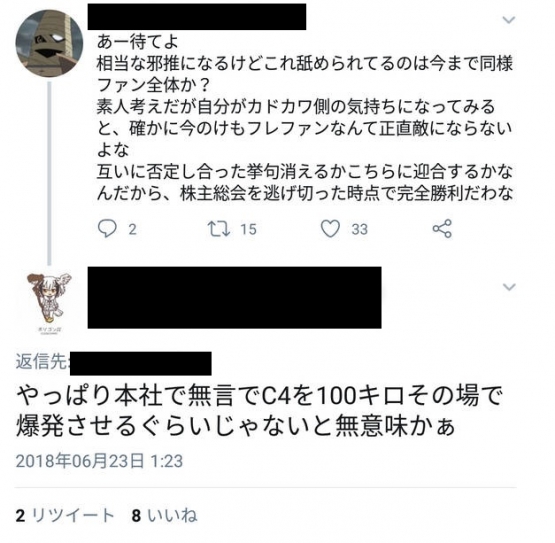
Task: Open the share icon on first tweet
Action: (x=442, y=228)
